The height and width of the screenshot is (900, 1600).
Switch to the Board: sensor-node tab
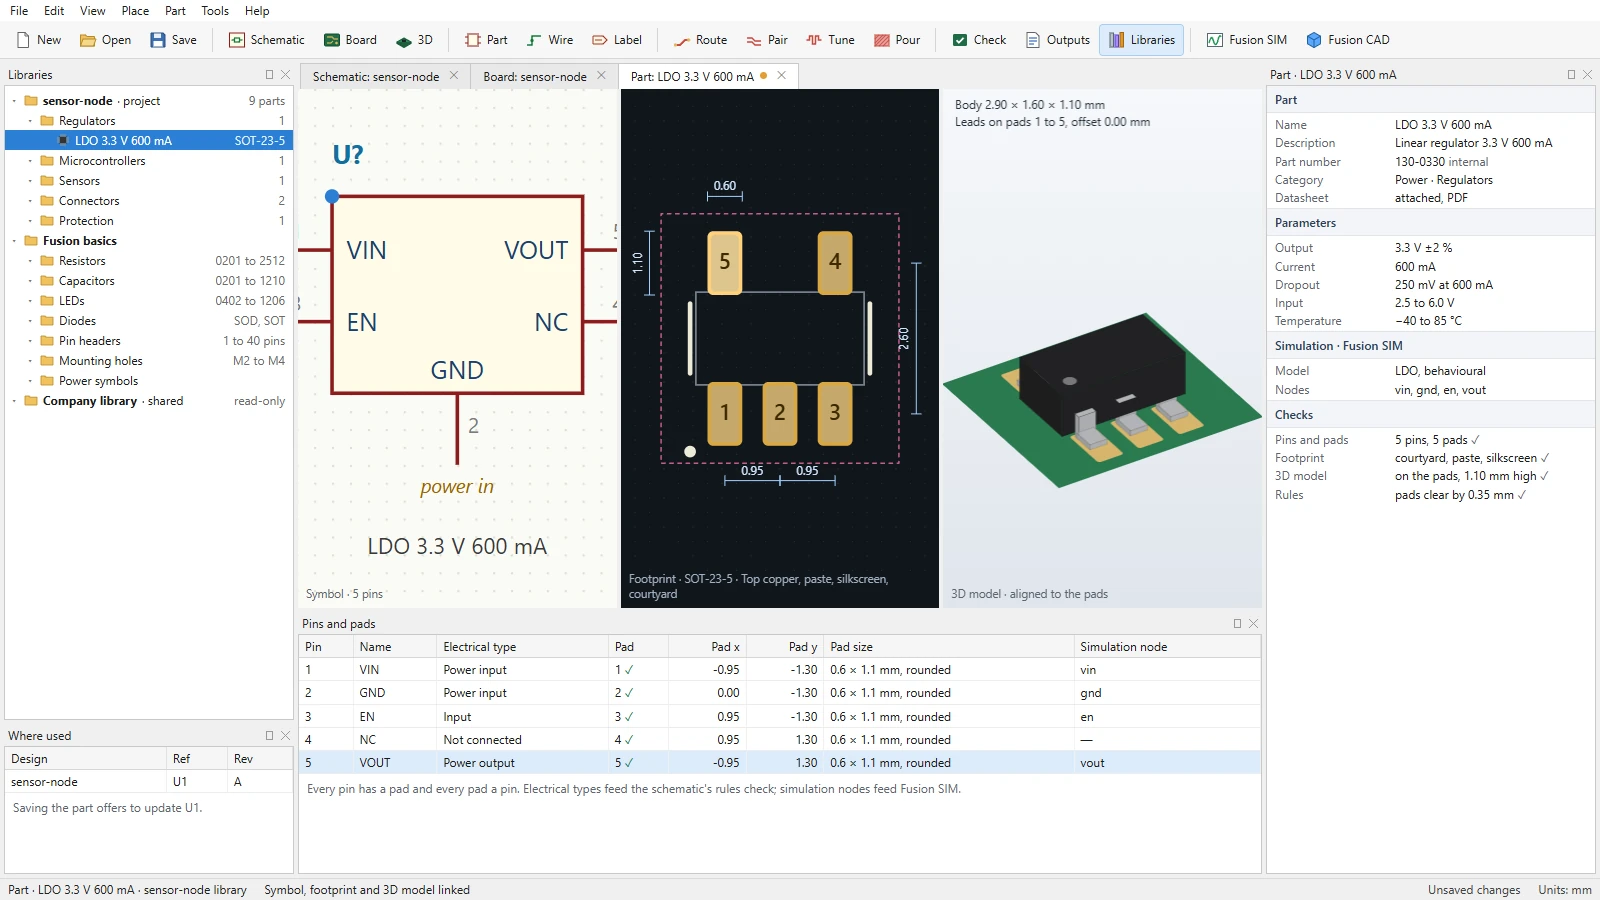pyautogui.click(x=535, y=76)
